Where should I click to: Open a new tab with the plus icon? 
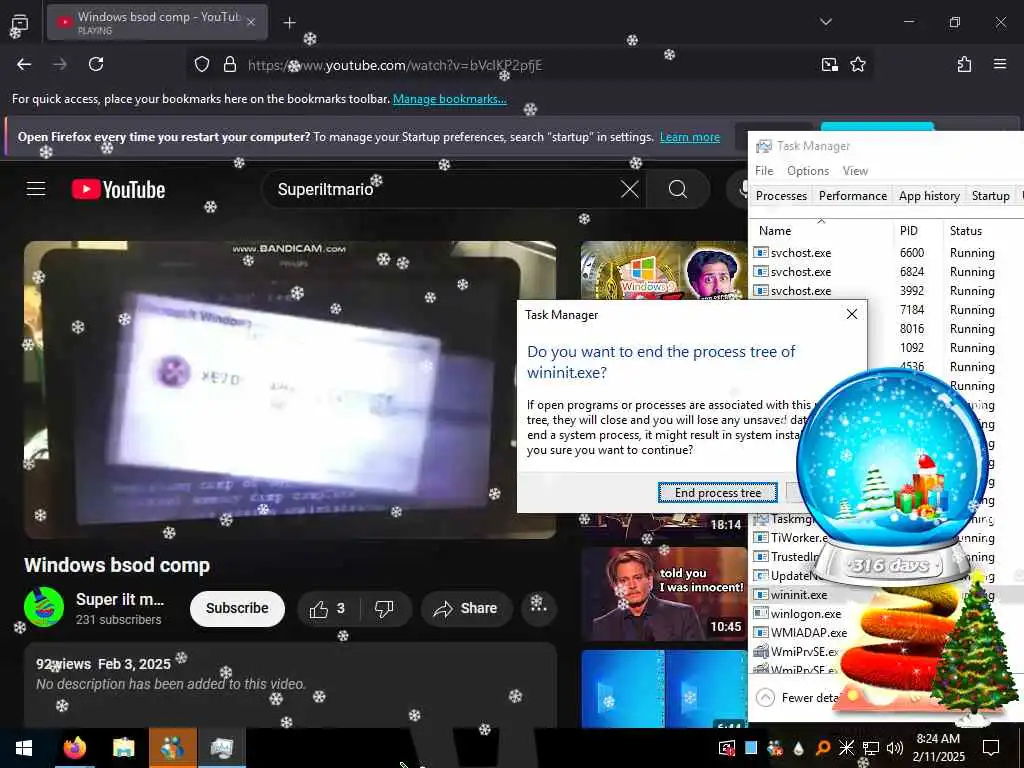click(289, 23)
